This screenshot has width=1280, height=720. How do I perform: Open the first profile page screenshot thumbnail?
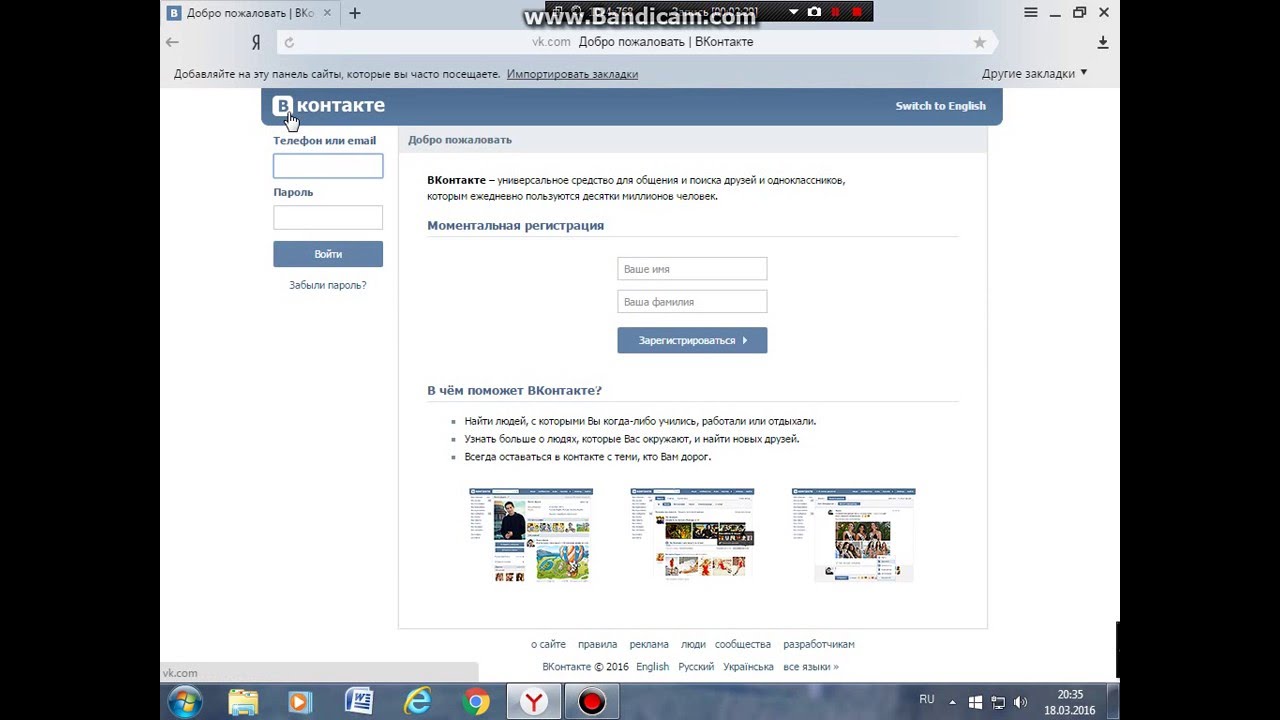(x=531, y=535)
